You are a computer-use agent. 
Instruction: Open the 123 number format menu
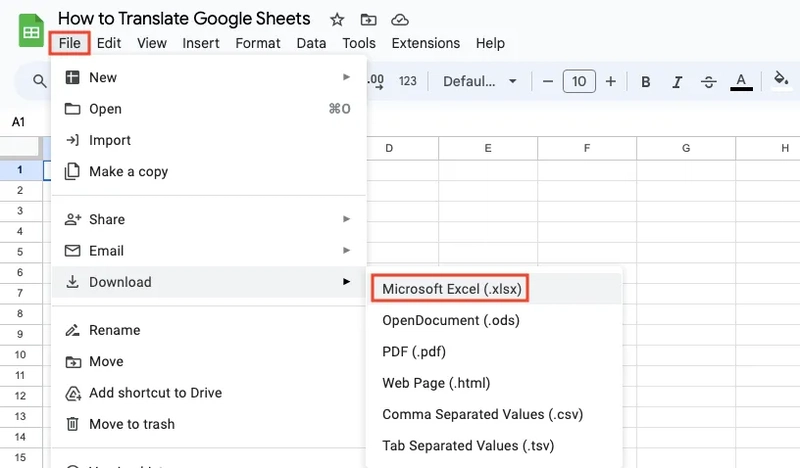point(408,81)
